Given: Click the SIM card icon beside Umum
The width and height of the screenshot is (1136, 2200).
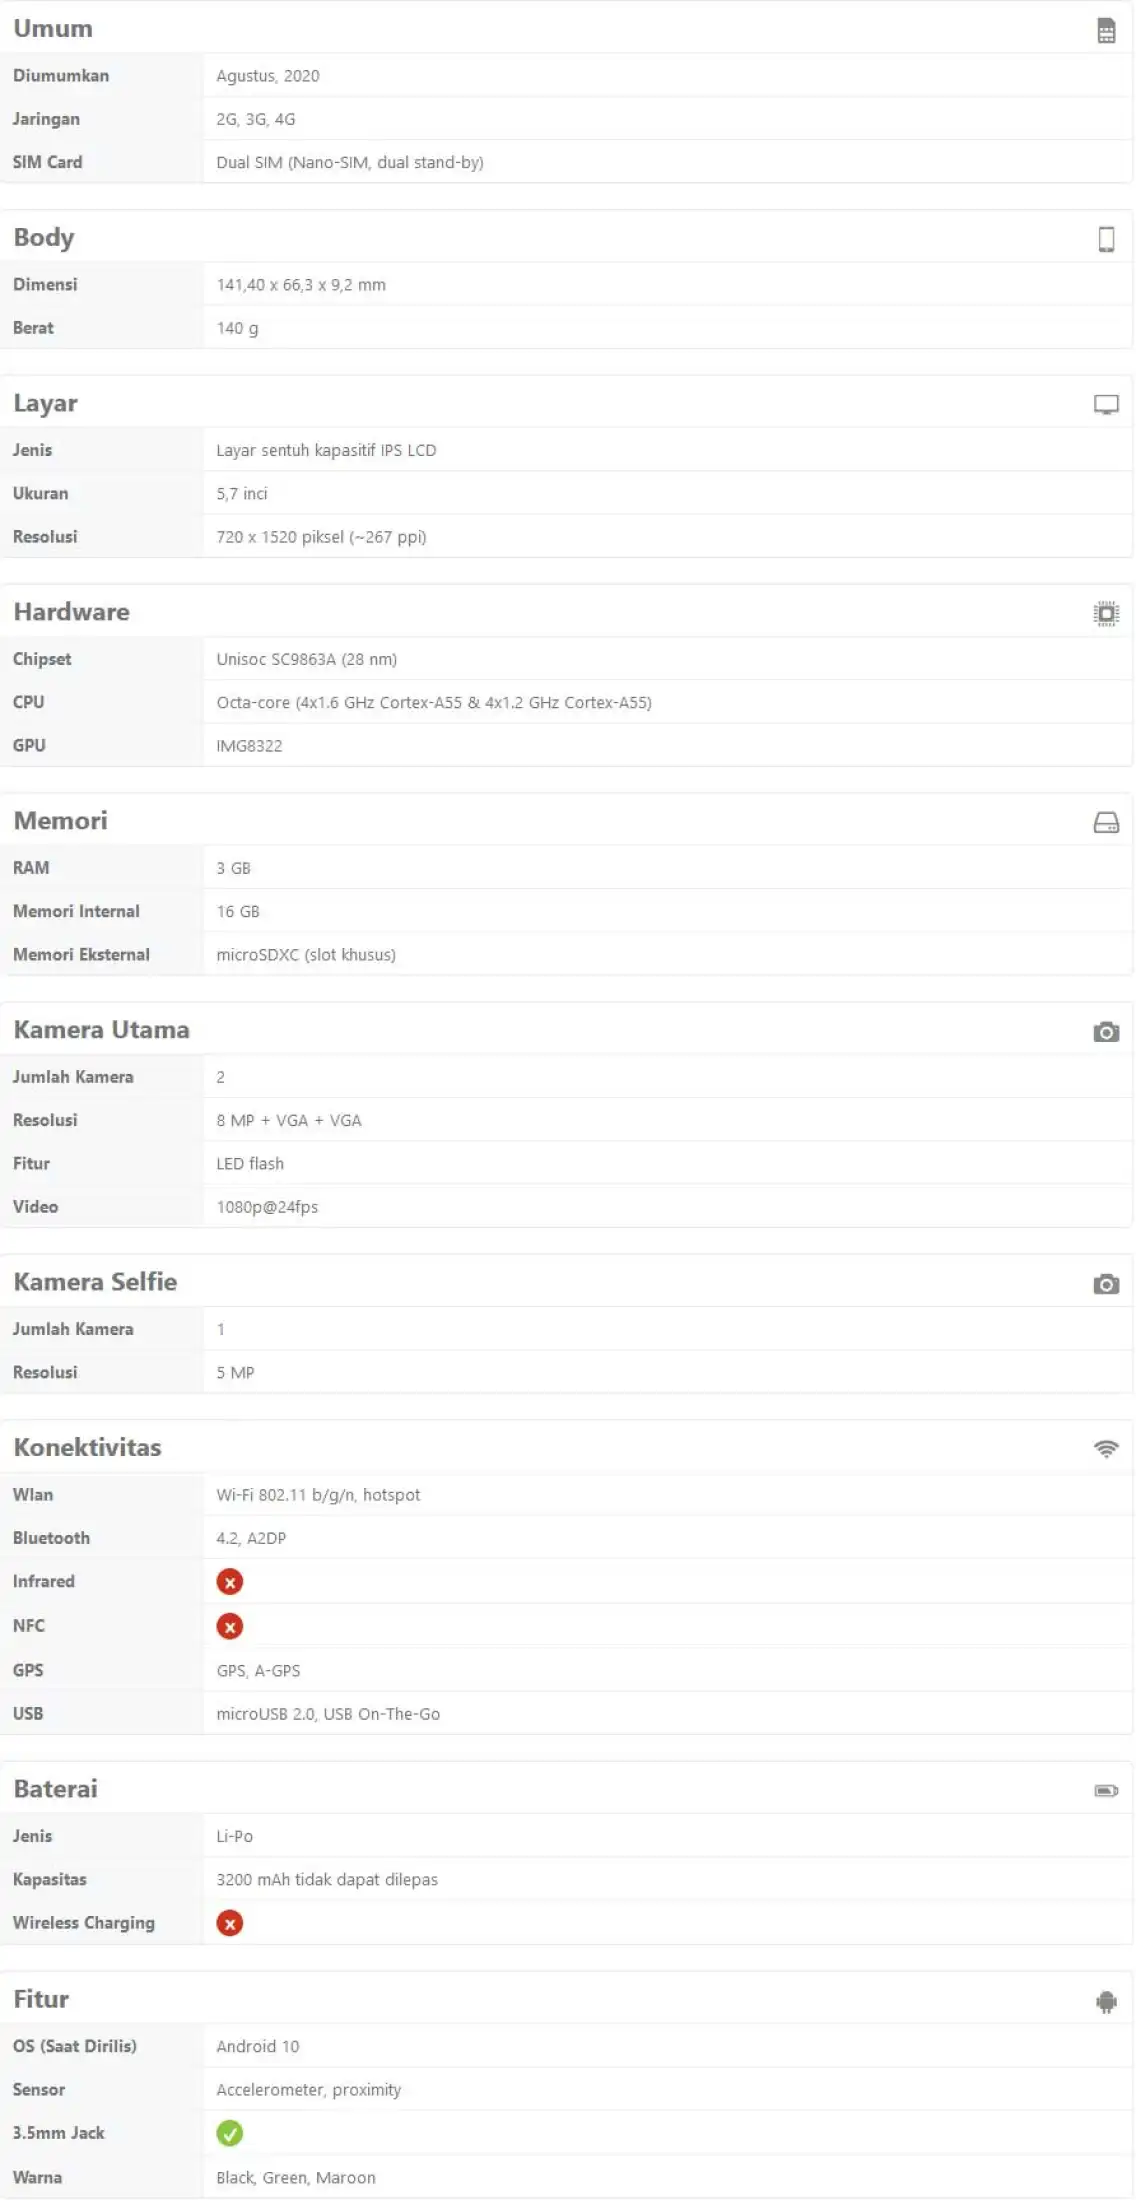Looking at the screenshot, I should coord(1106,31).
